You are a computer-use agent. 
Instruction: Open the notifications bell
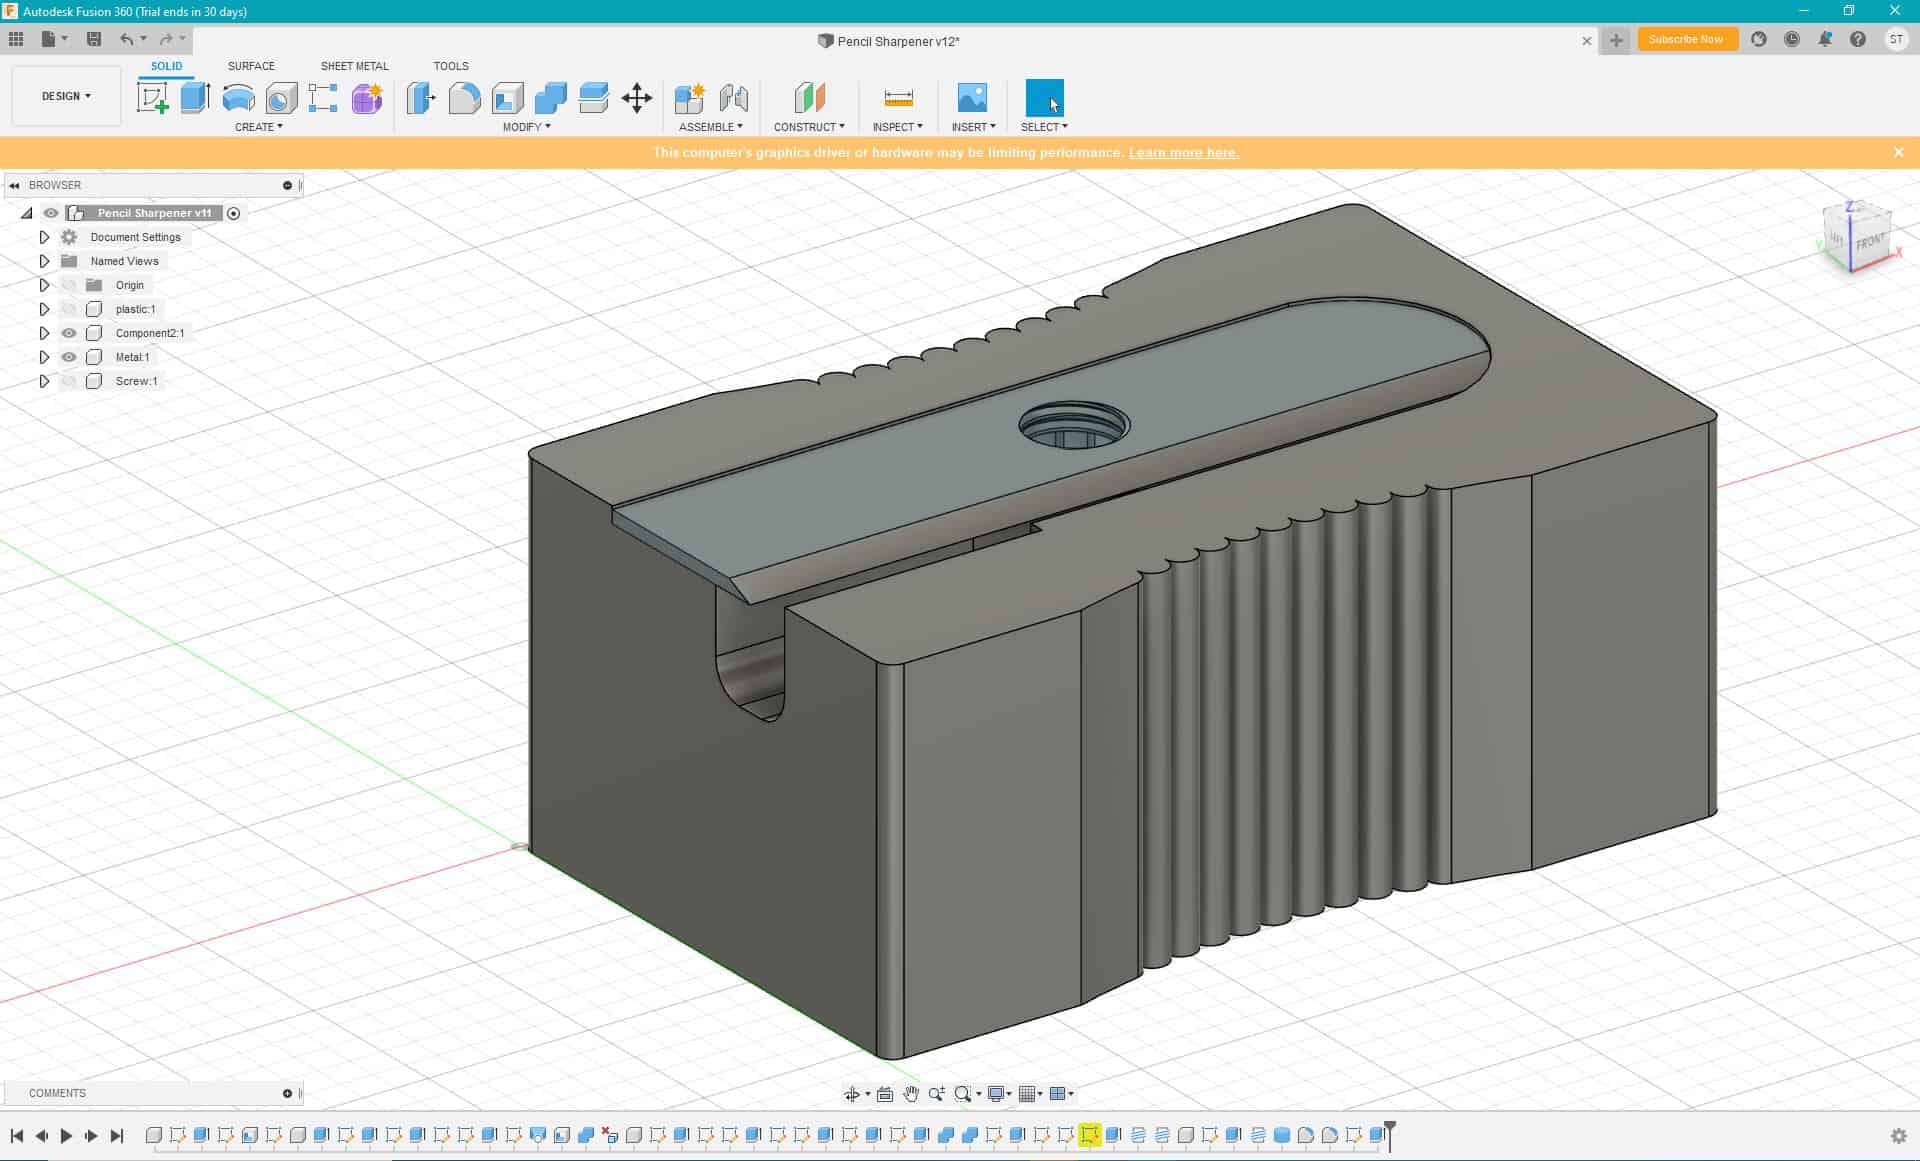tap(1825, 39)
